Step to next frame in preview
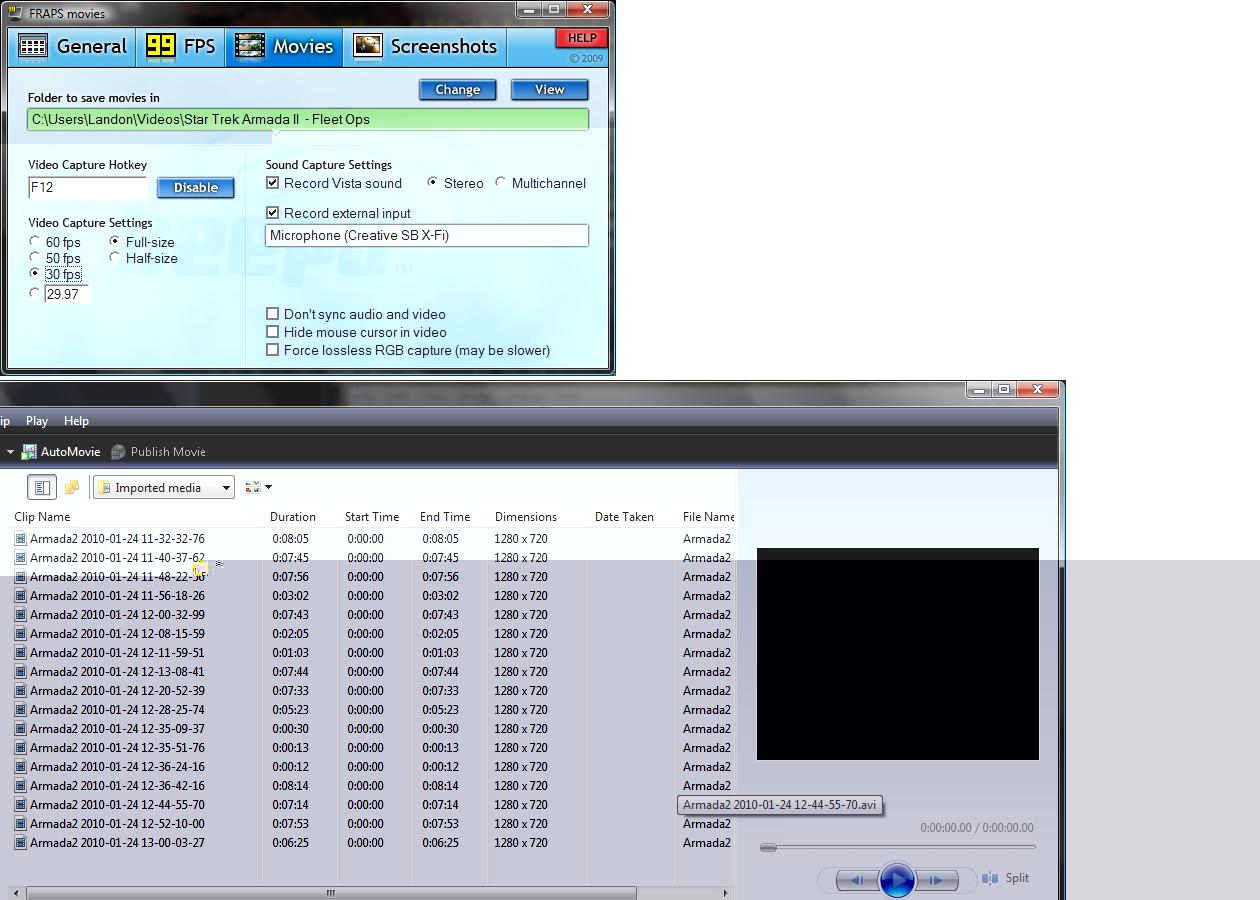Image resolution: width=1260 pixels, height=900 pixels. (x=936, y=880)
